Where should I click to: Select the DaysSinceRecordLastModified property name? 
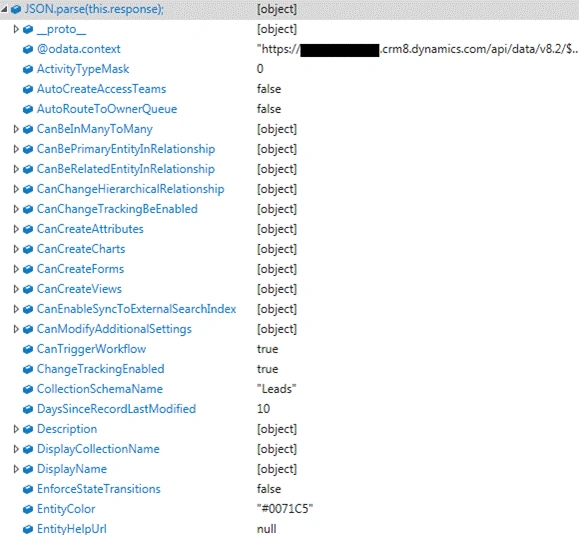coord(116,409)
